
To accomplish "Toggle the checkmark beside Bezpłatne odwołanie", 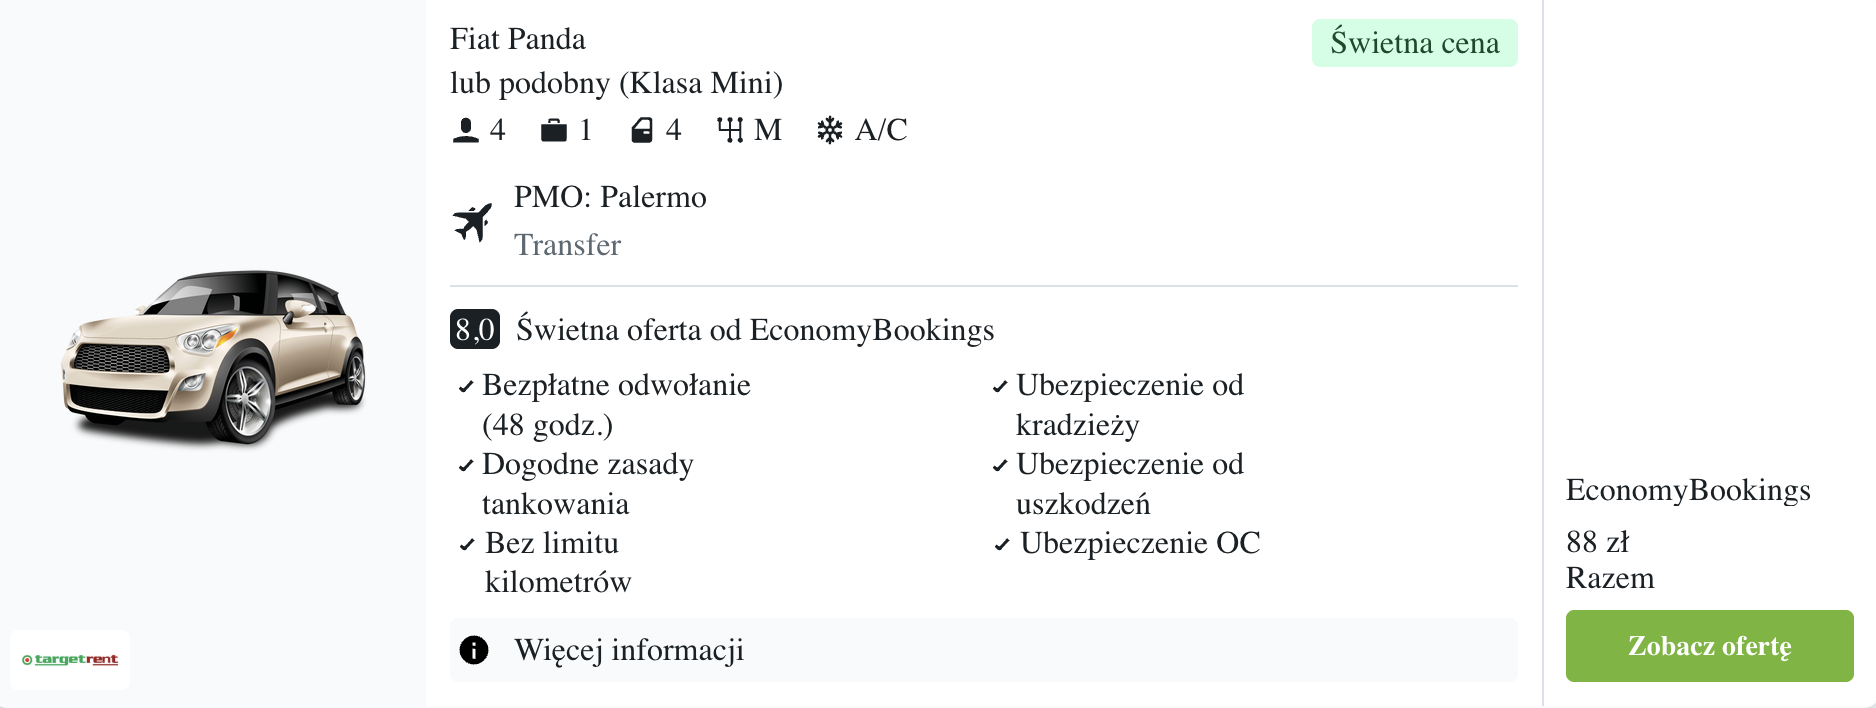I will (465, 386).
